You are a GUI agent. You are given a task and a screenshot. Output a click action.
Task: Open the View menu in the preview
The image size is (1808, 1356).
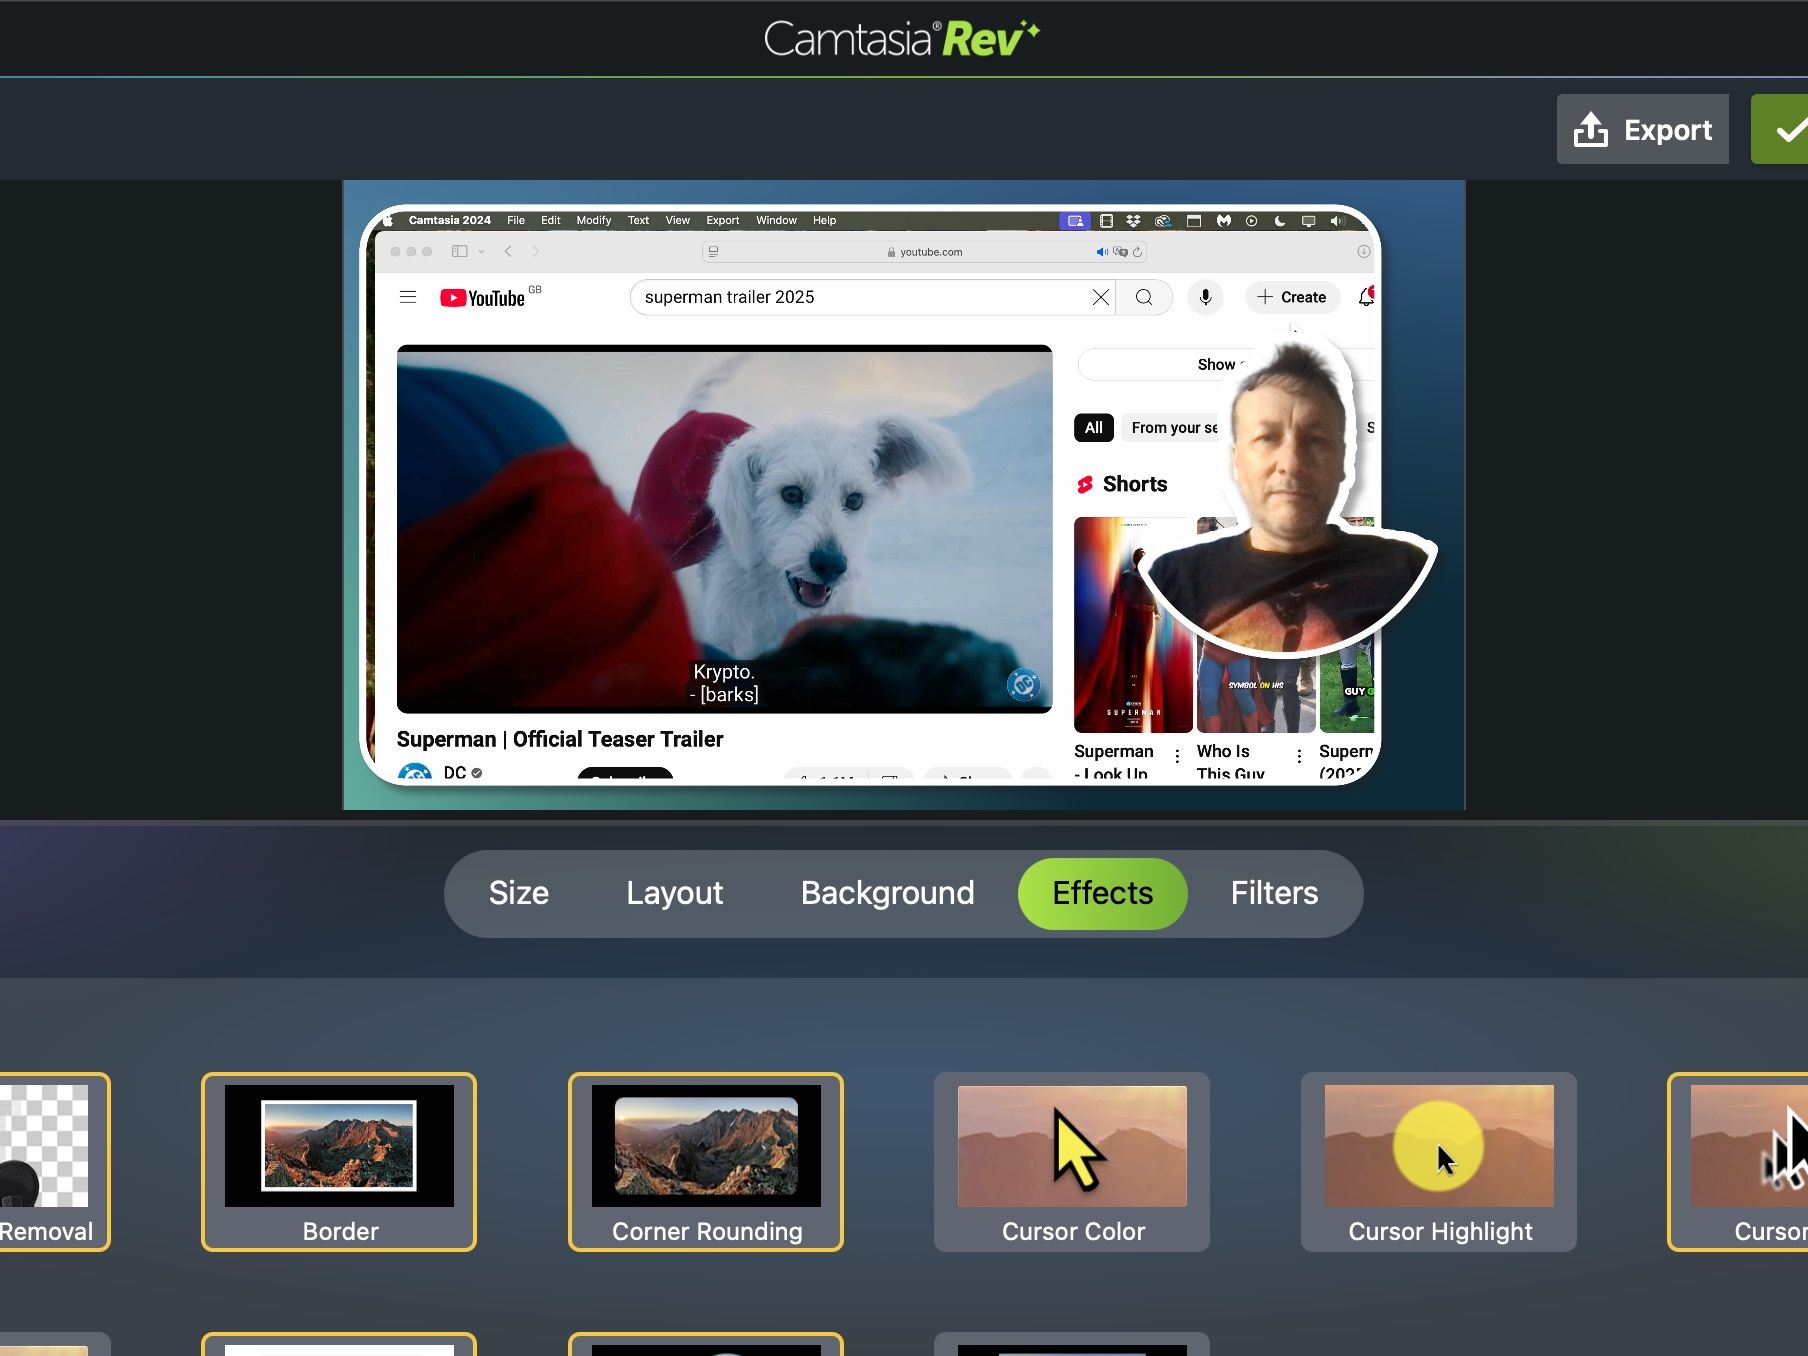678,220
